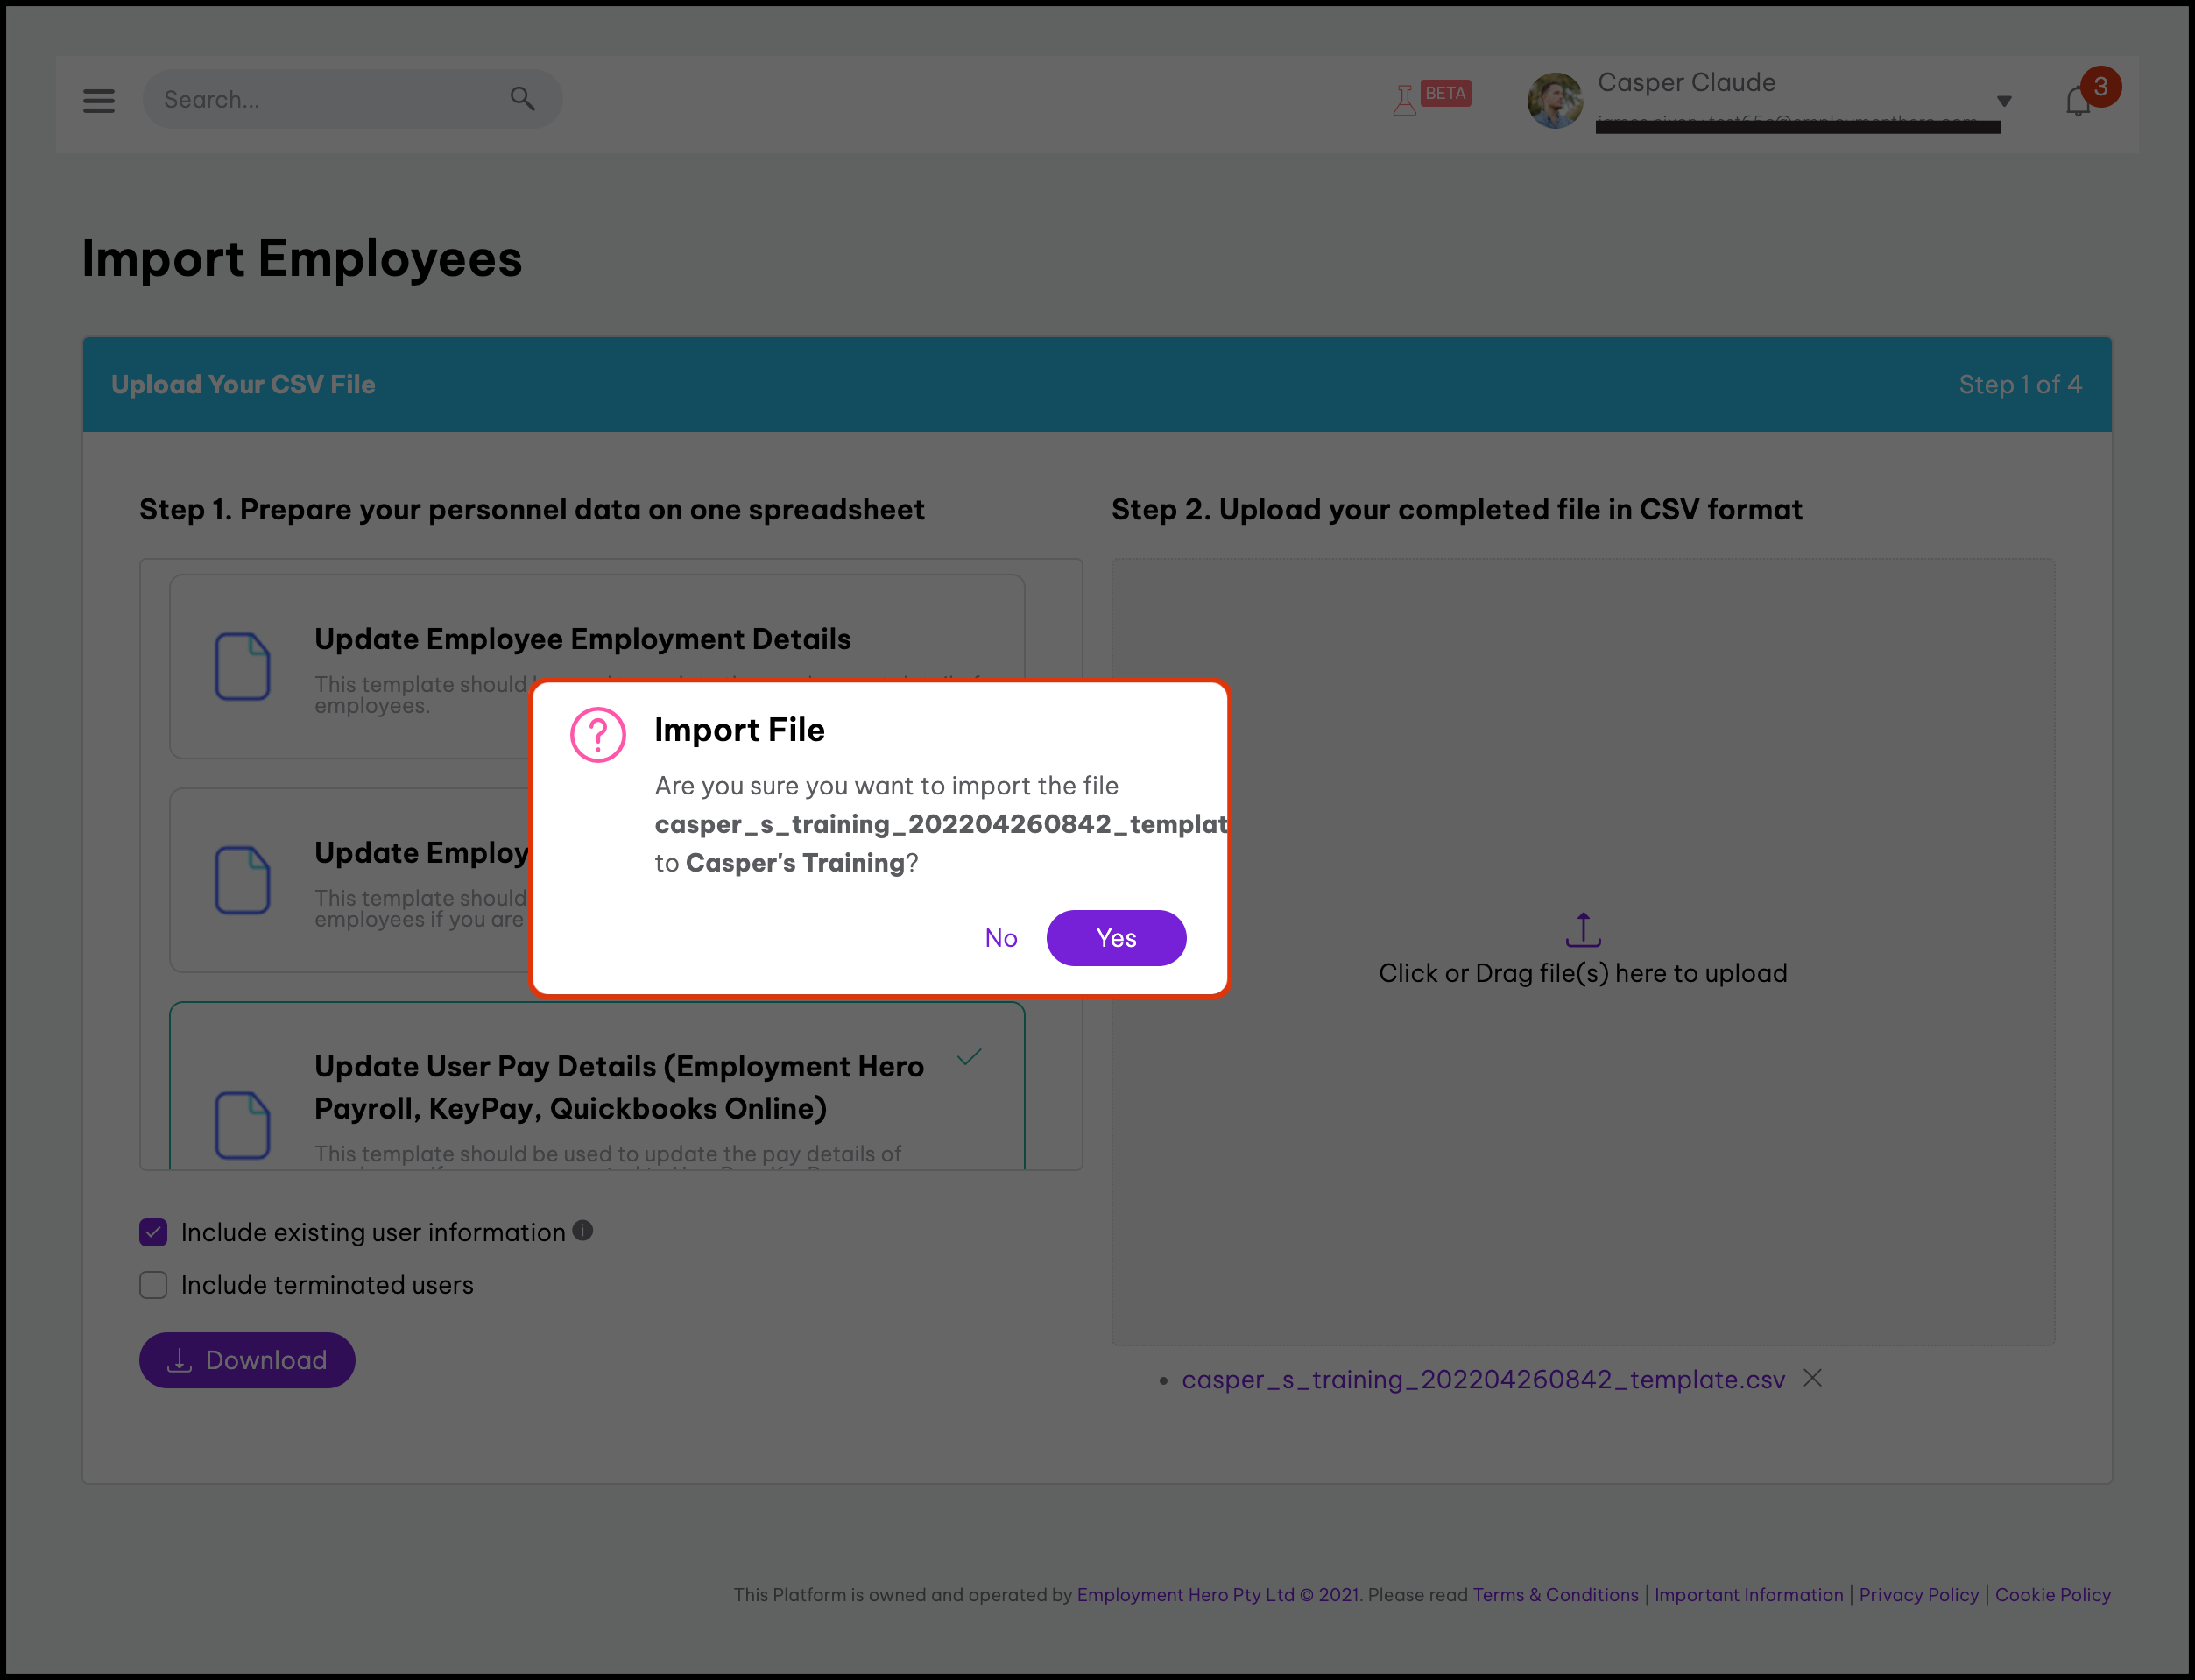The height and width of the screenshot is (1680, 2195).
Task: Open the notifications bell
Action: pyautogui.click(x=2078, y=102)
